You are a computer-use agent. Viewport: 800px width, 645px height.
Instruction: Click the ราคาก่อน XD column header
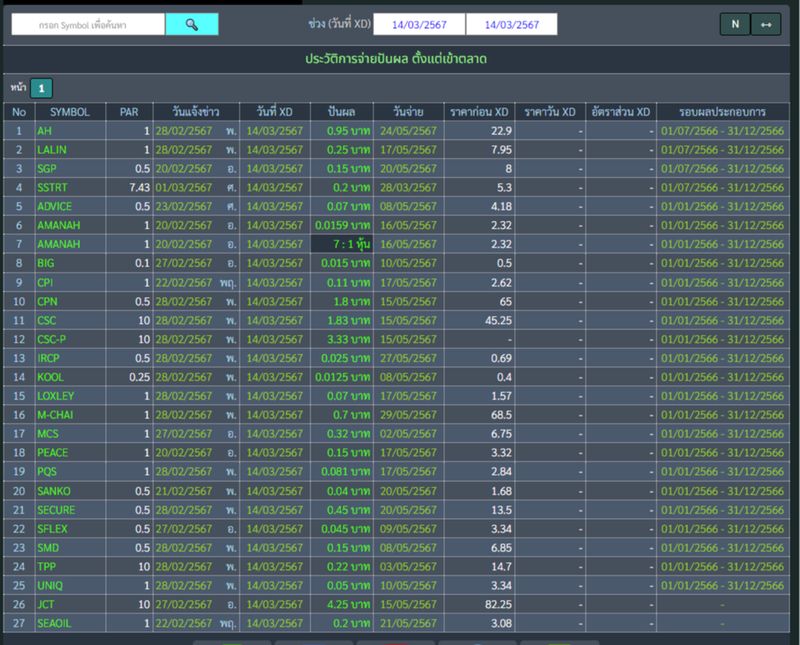point(479,112)
